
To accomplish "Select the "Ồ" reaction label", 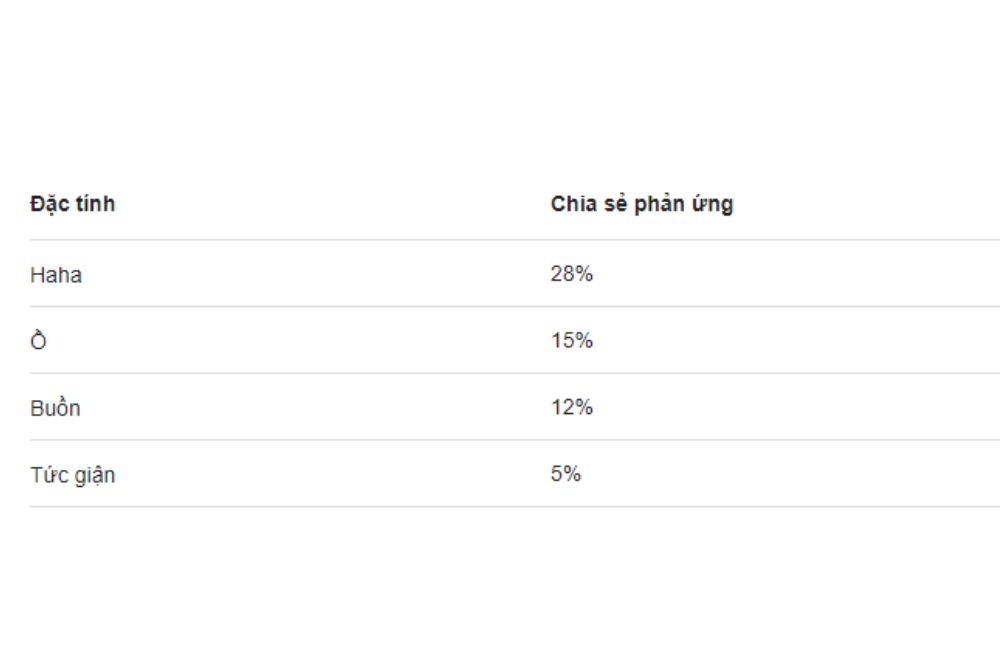I will click(x=39, y=341).
